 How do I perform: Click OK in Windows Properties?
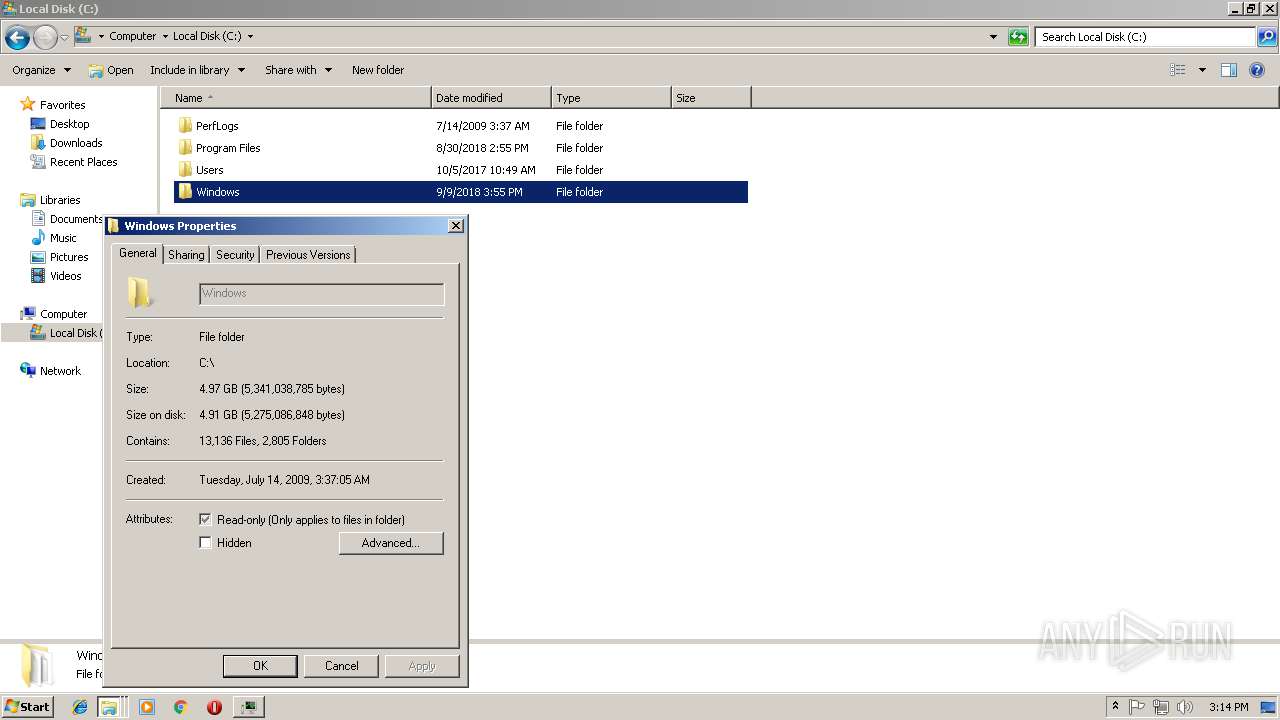(x=260, y=666)
